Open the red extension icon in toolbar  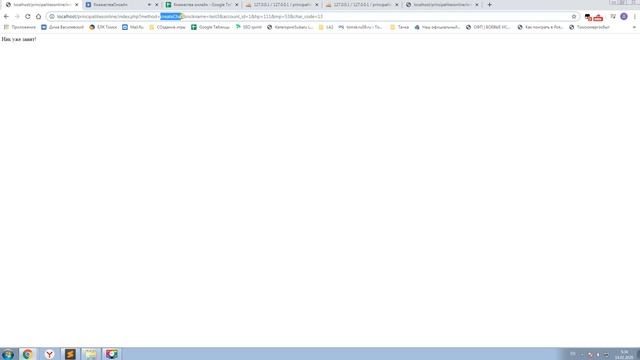(598, 17)
